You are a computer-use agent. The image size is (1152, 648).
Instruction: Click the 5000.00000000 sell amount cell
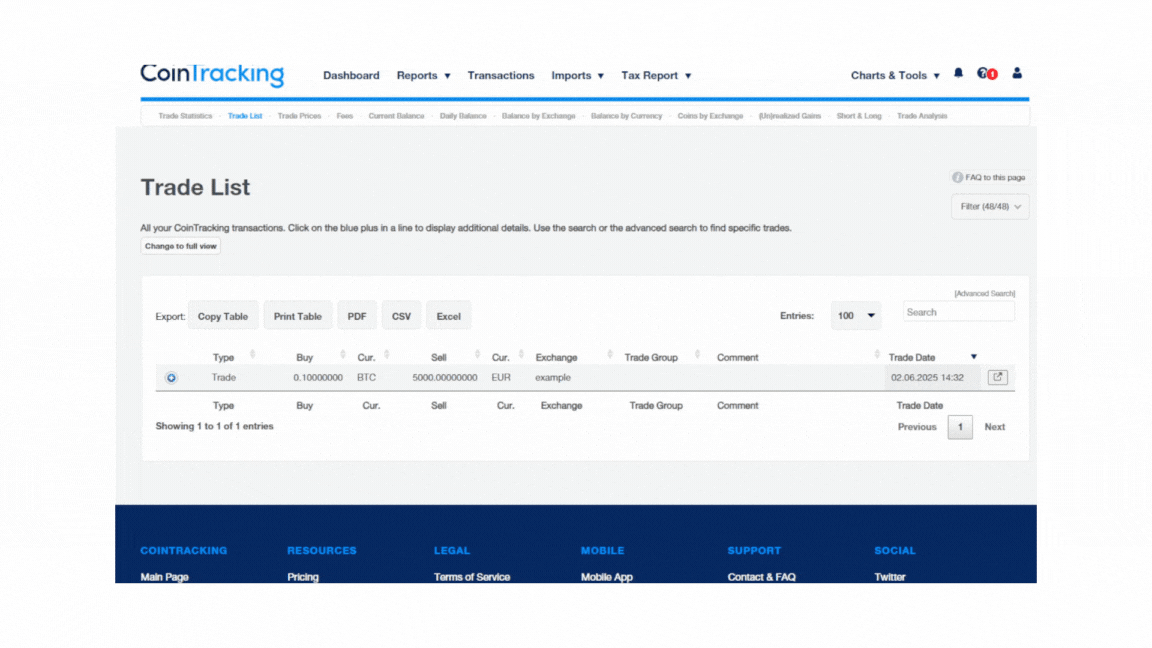pos(444,378)
